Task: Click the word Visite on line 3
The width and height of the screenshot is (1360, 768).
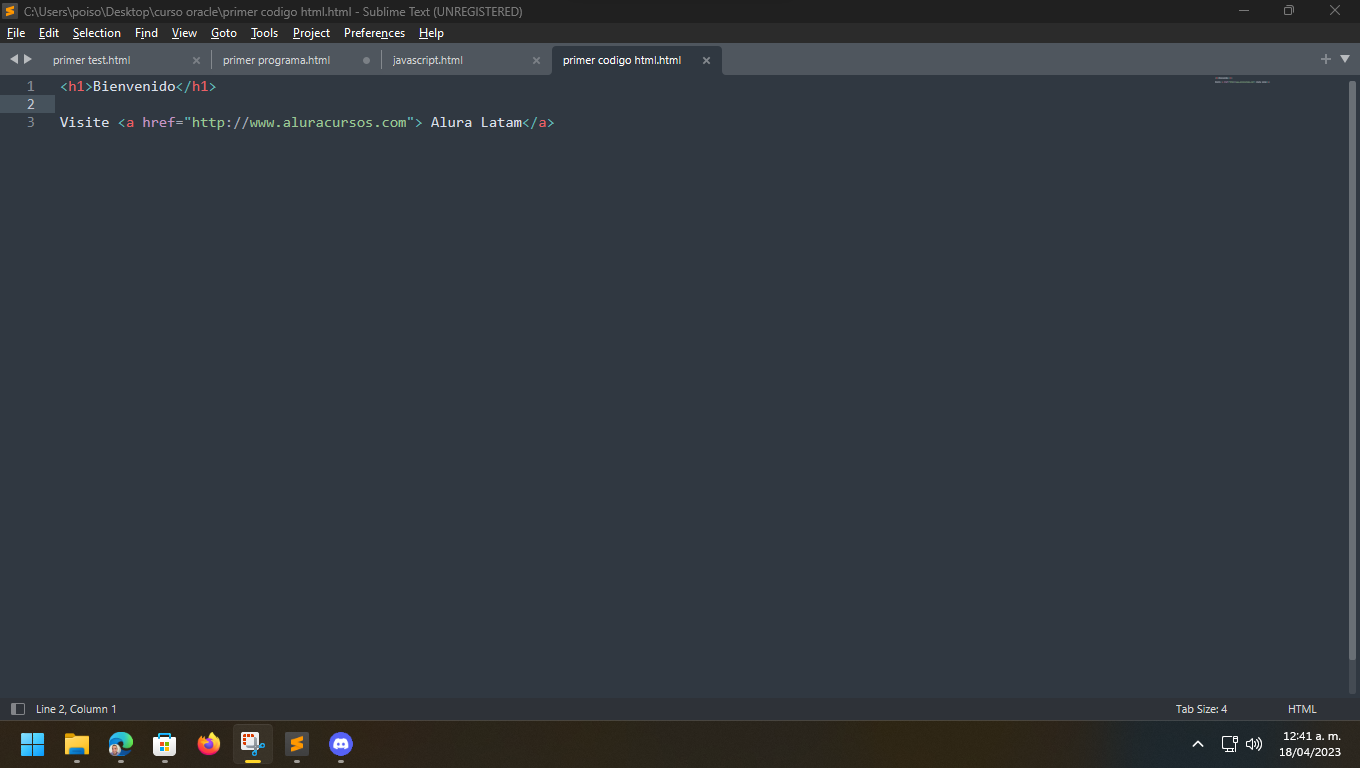Action: click(84, 122)
